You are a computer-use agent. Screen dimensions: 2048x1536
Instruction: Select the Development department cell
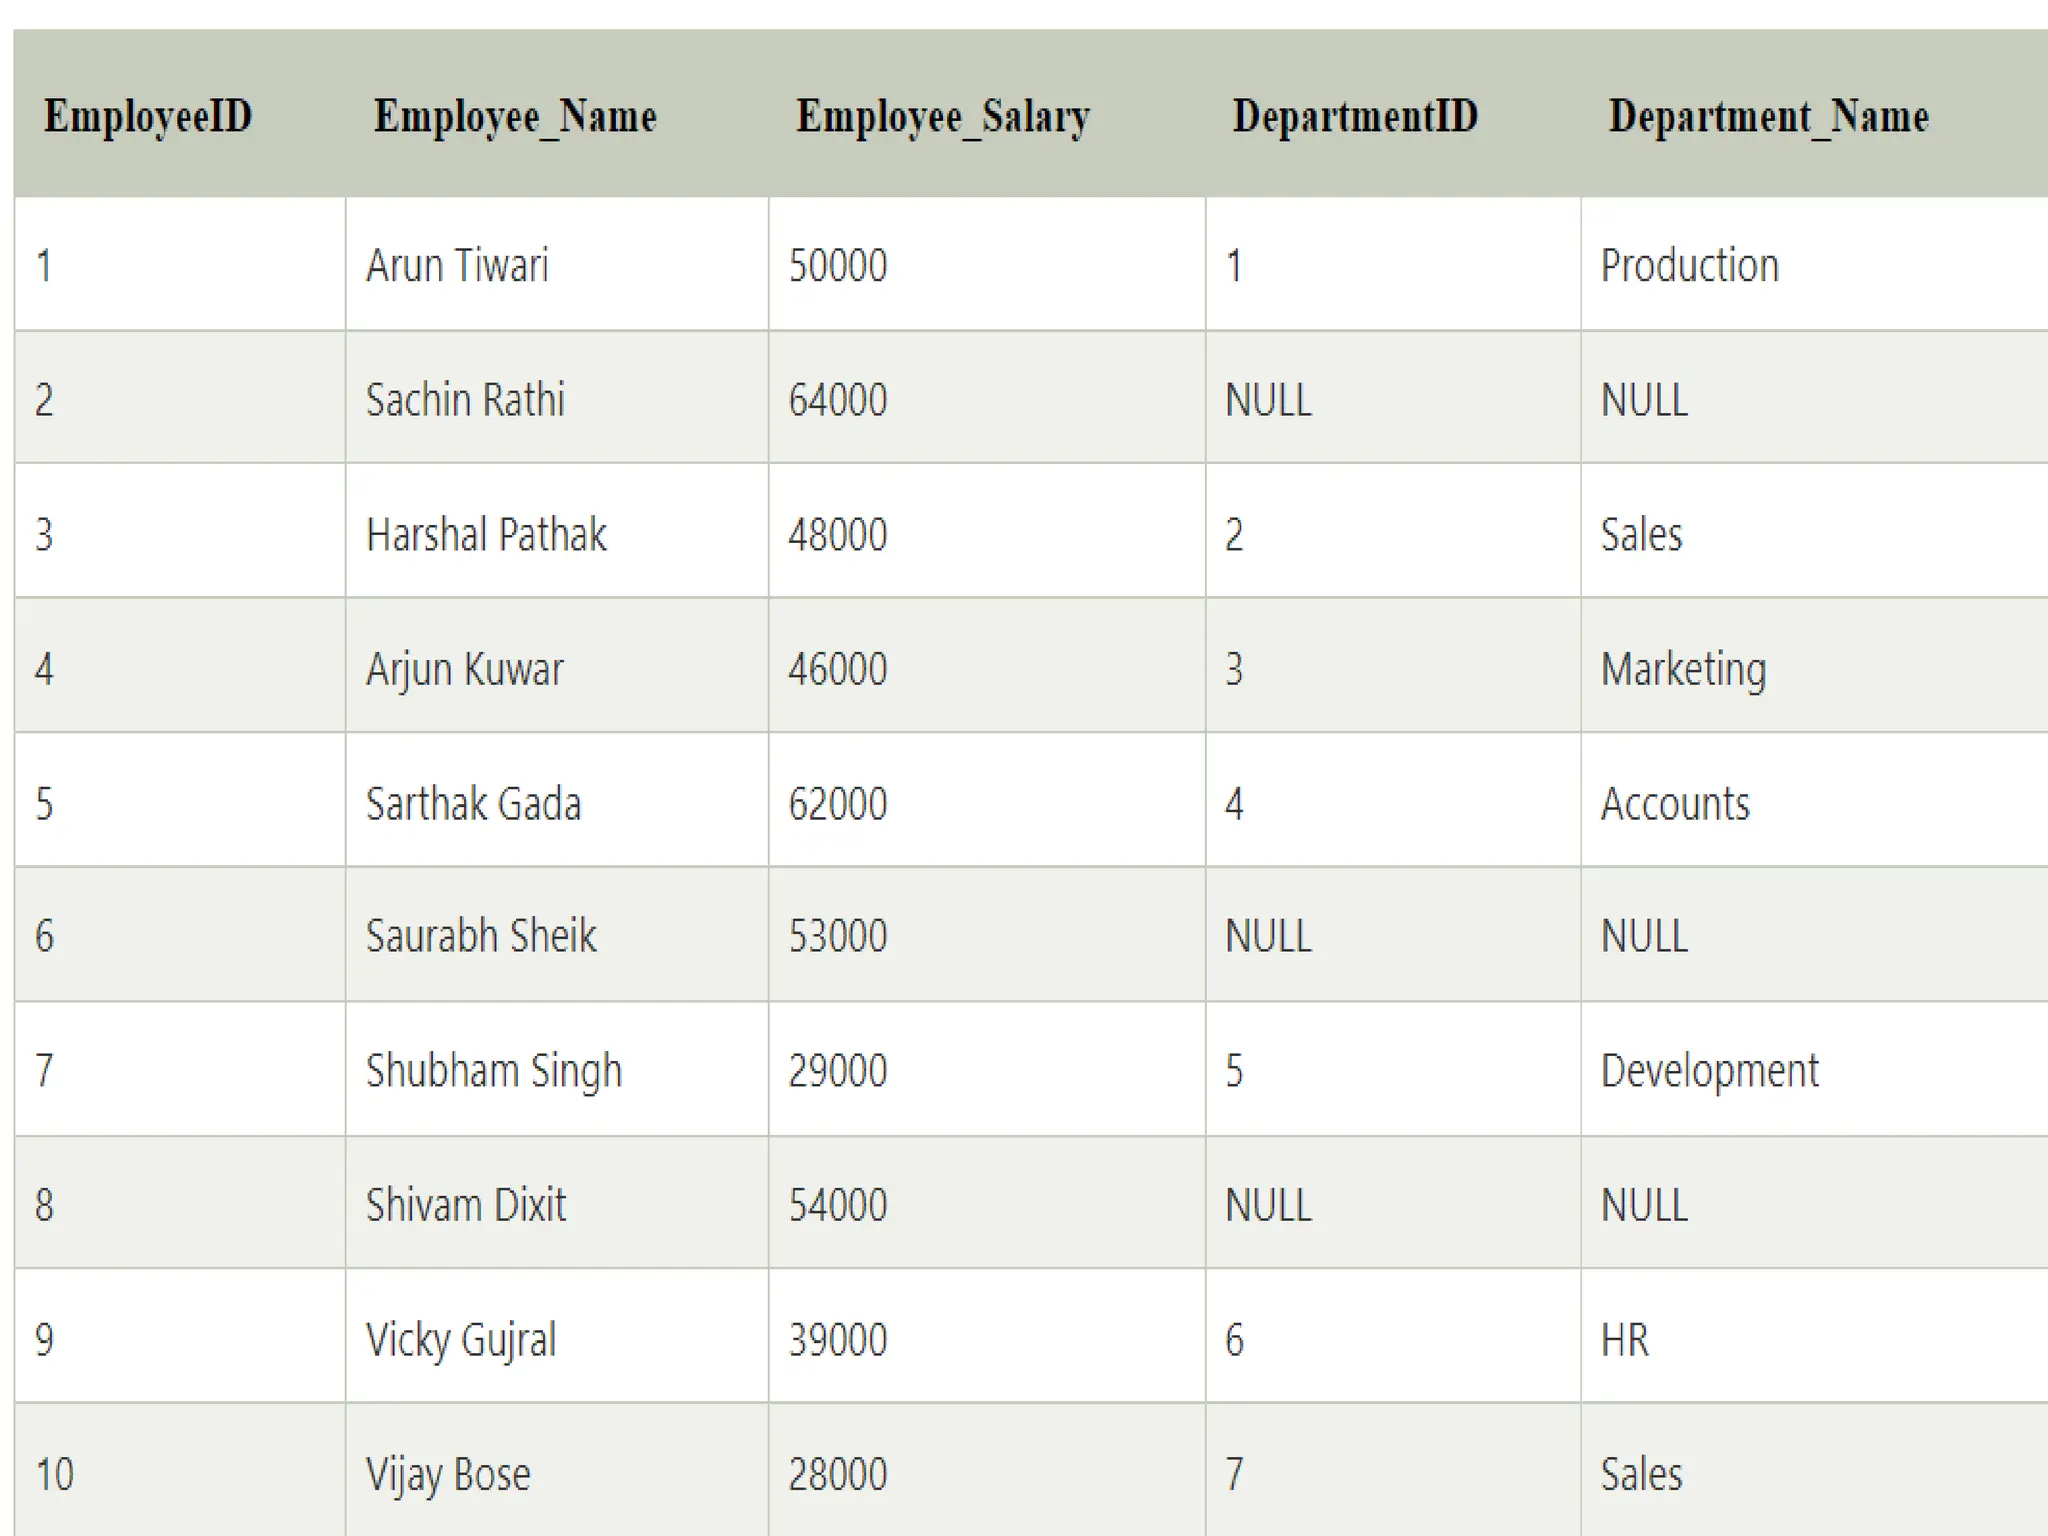point(1709,1070)
